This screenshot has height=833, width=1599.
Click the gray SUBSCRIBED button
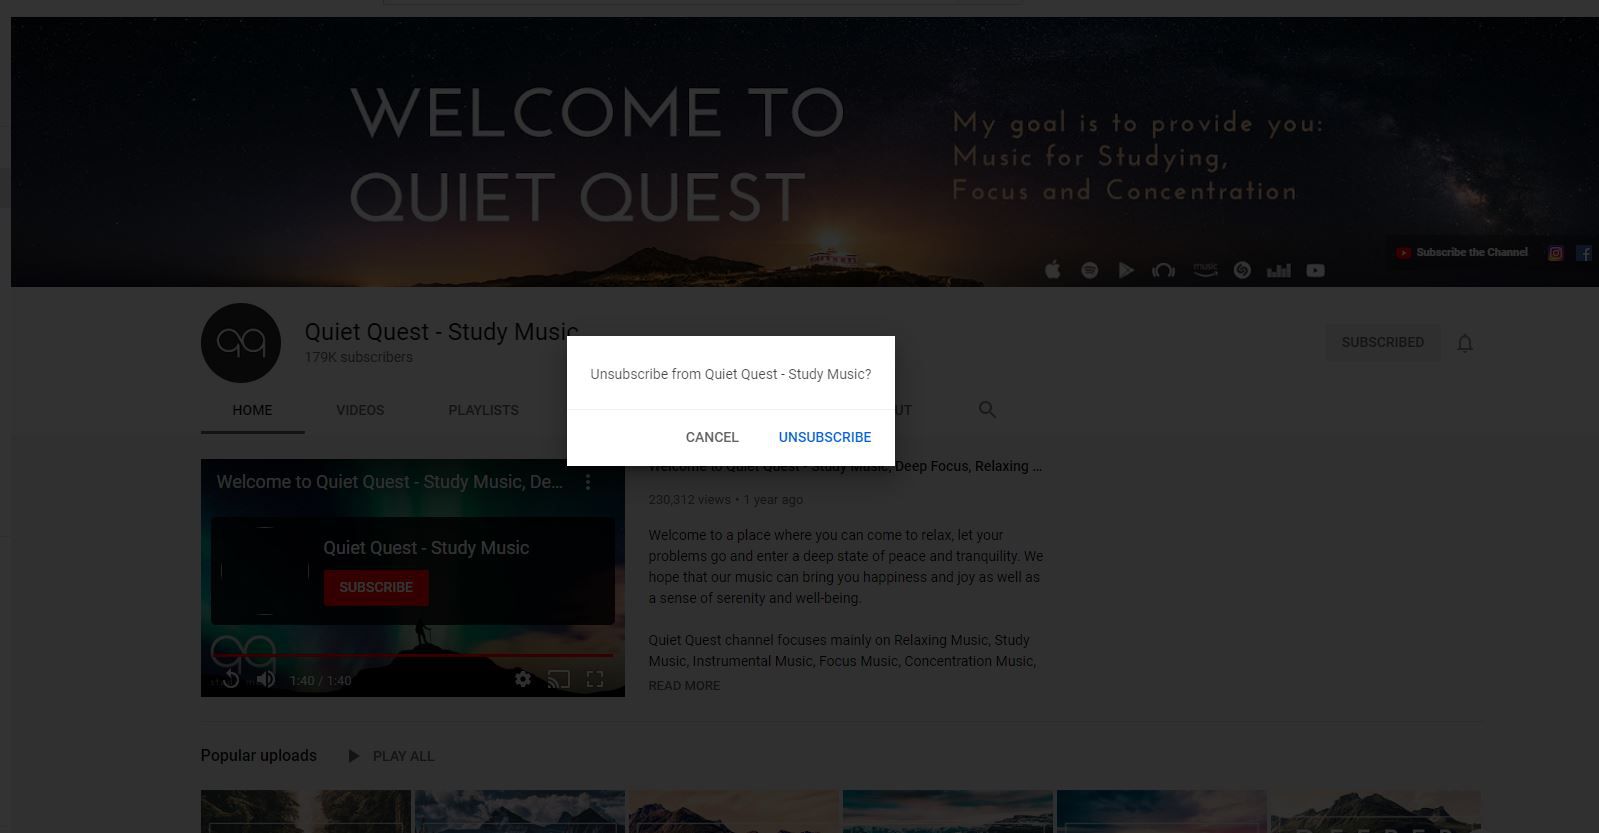1382,342
